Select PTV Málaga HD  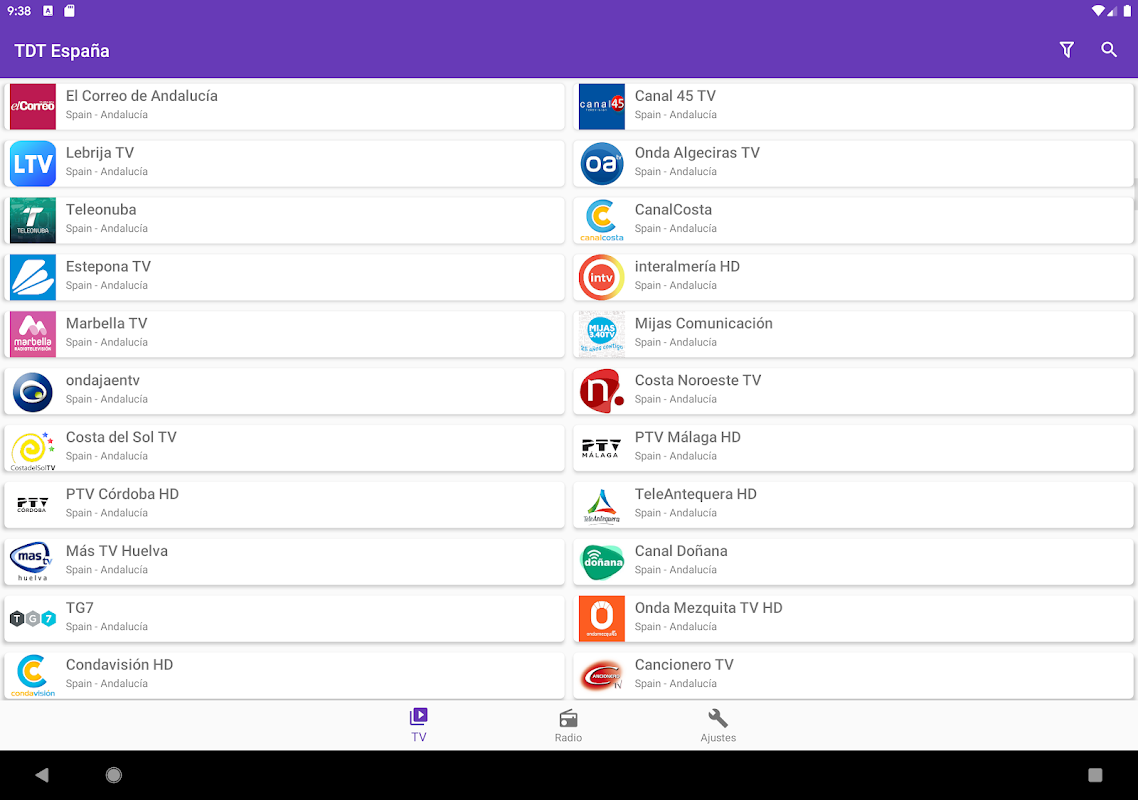click(x=854, y=448)
